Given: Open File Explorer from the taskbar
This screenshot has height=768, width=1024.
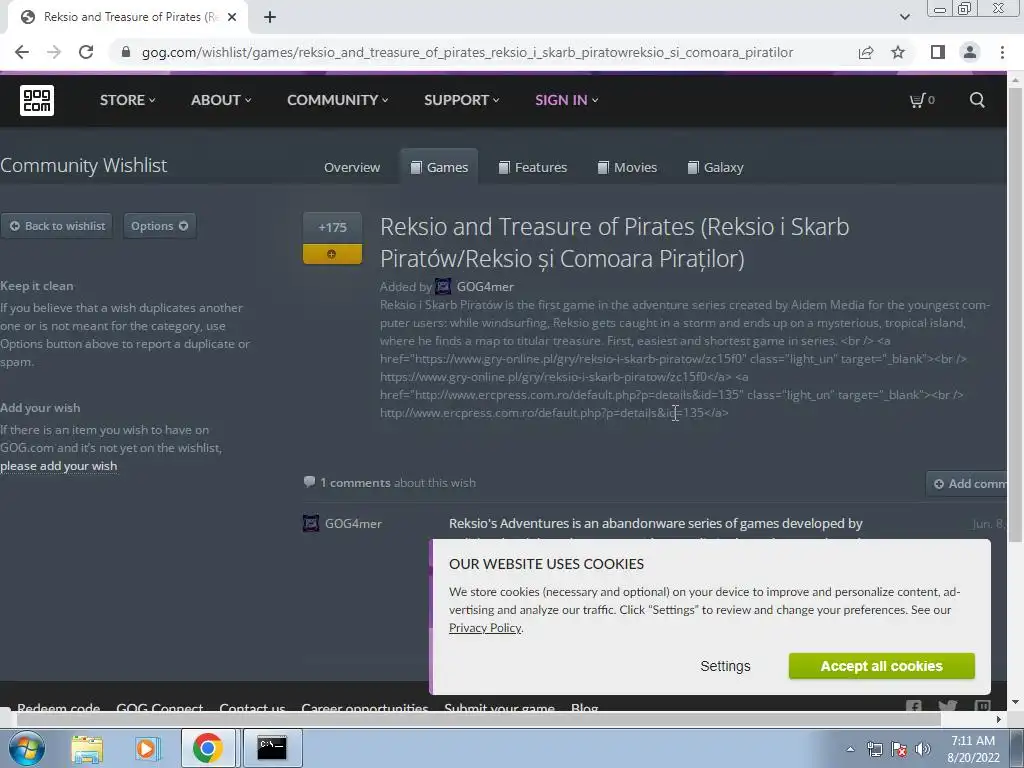Looking at the screenshot, I should pyautogui.click(x=87, y=748).
